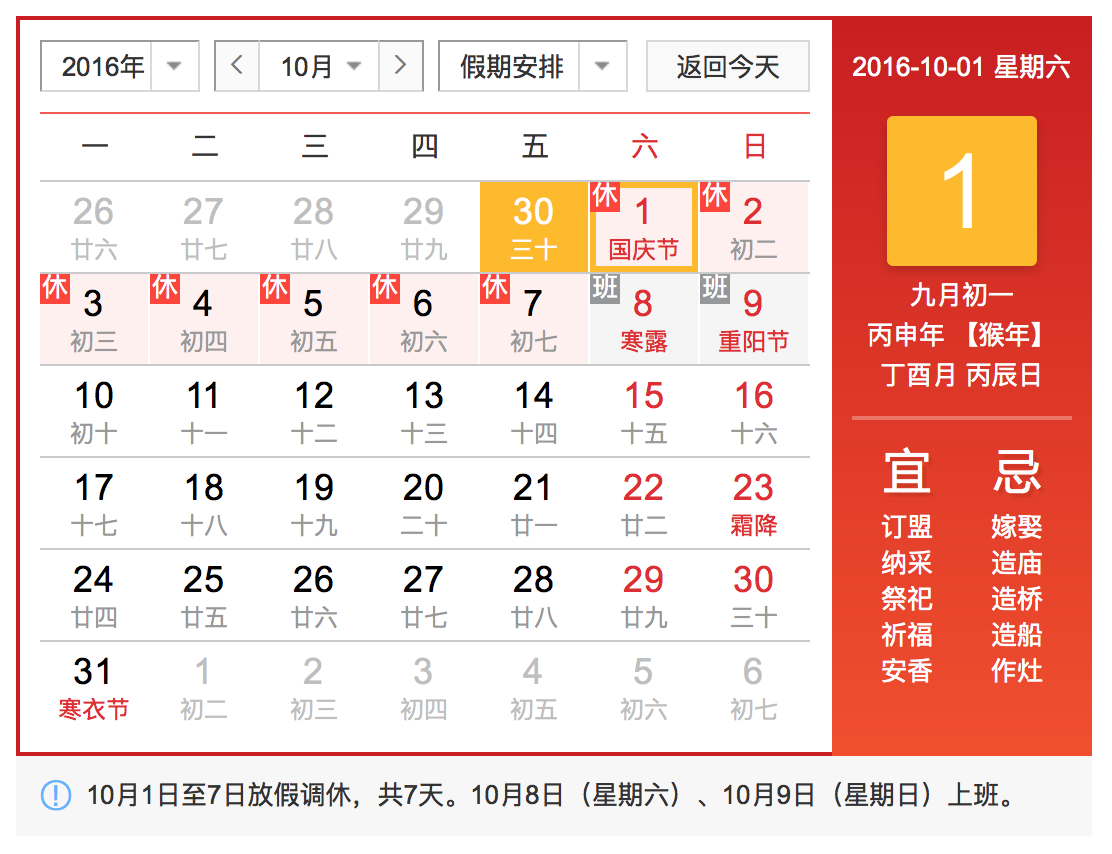
Task: Click the 休 badge on October 7
Action: pos(495,288)
